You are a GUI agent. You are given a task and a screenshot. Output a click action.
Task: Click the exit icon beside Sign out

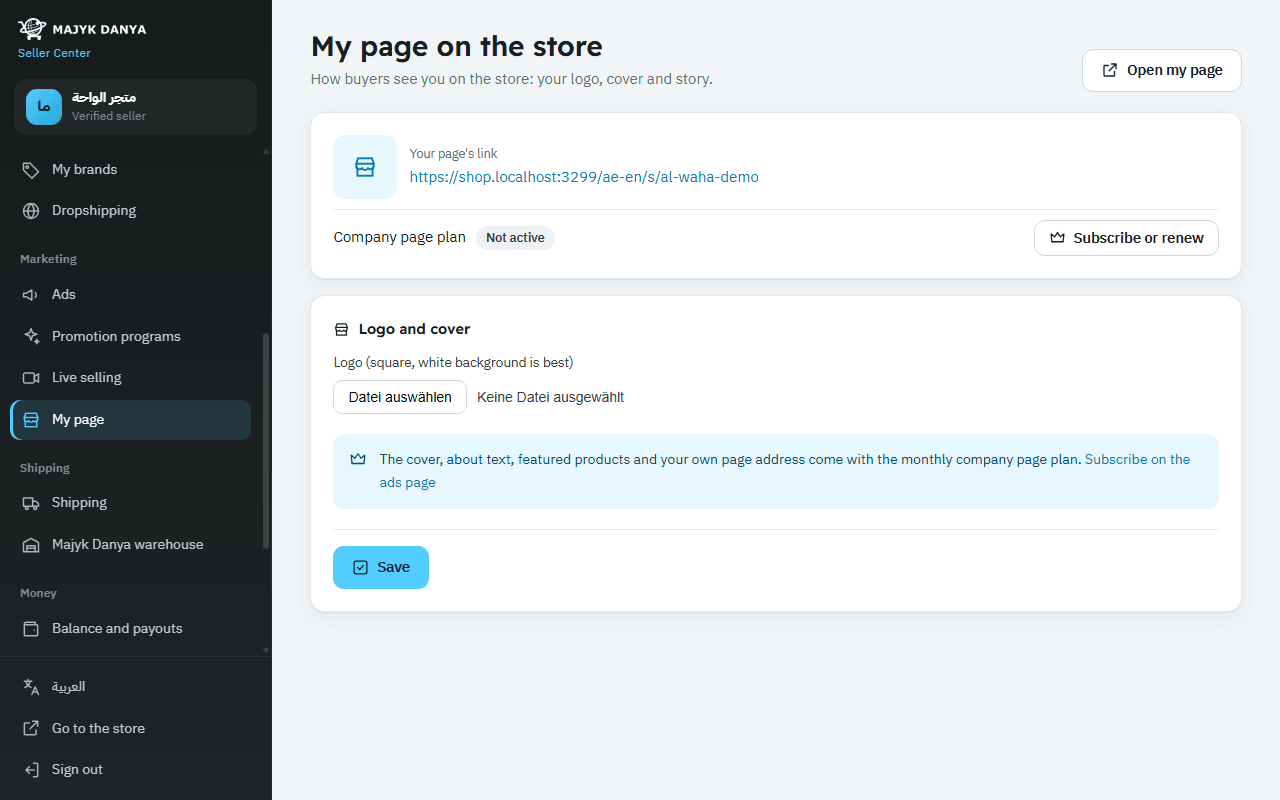[x=31, y=770]
